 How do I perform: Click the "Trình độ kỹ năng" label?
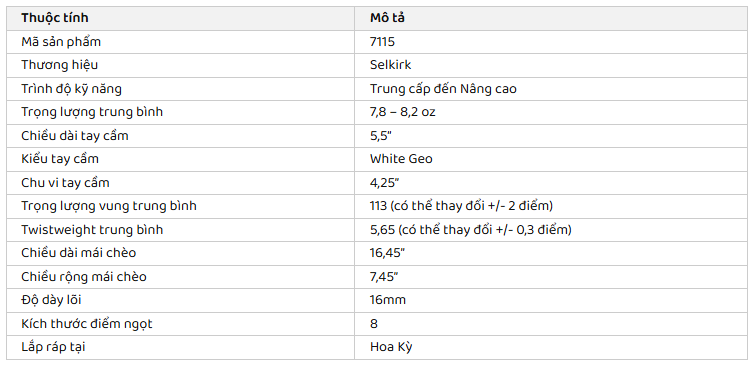(72, 89)
